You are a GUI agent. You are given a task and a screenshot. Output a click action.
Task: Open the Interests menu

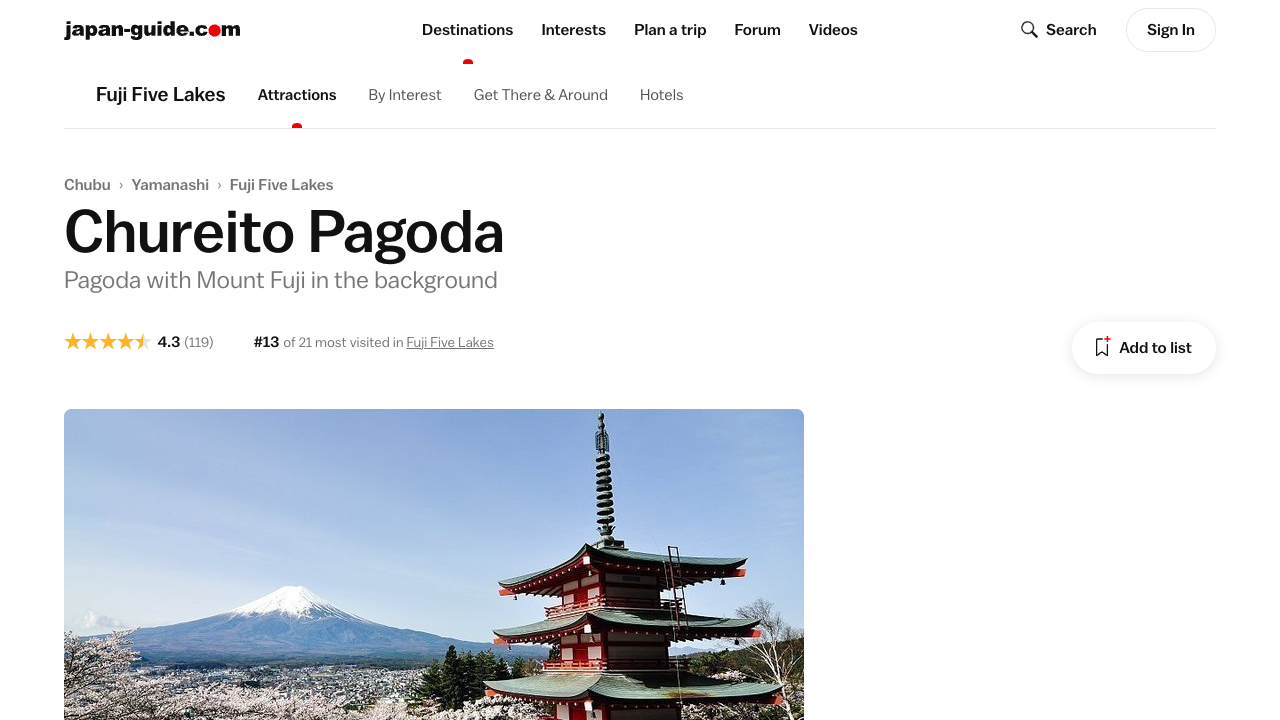[x=573, y=30]
